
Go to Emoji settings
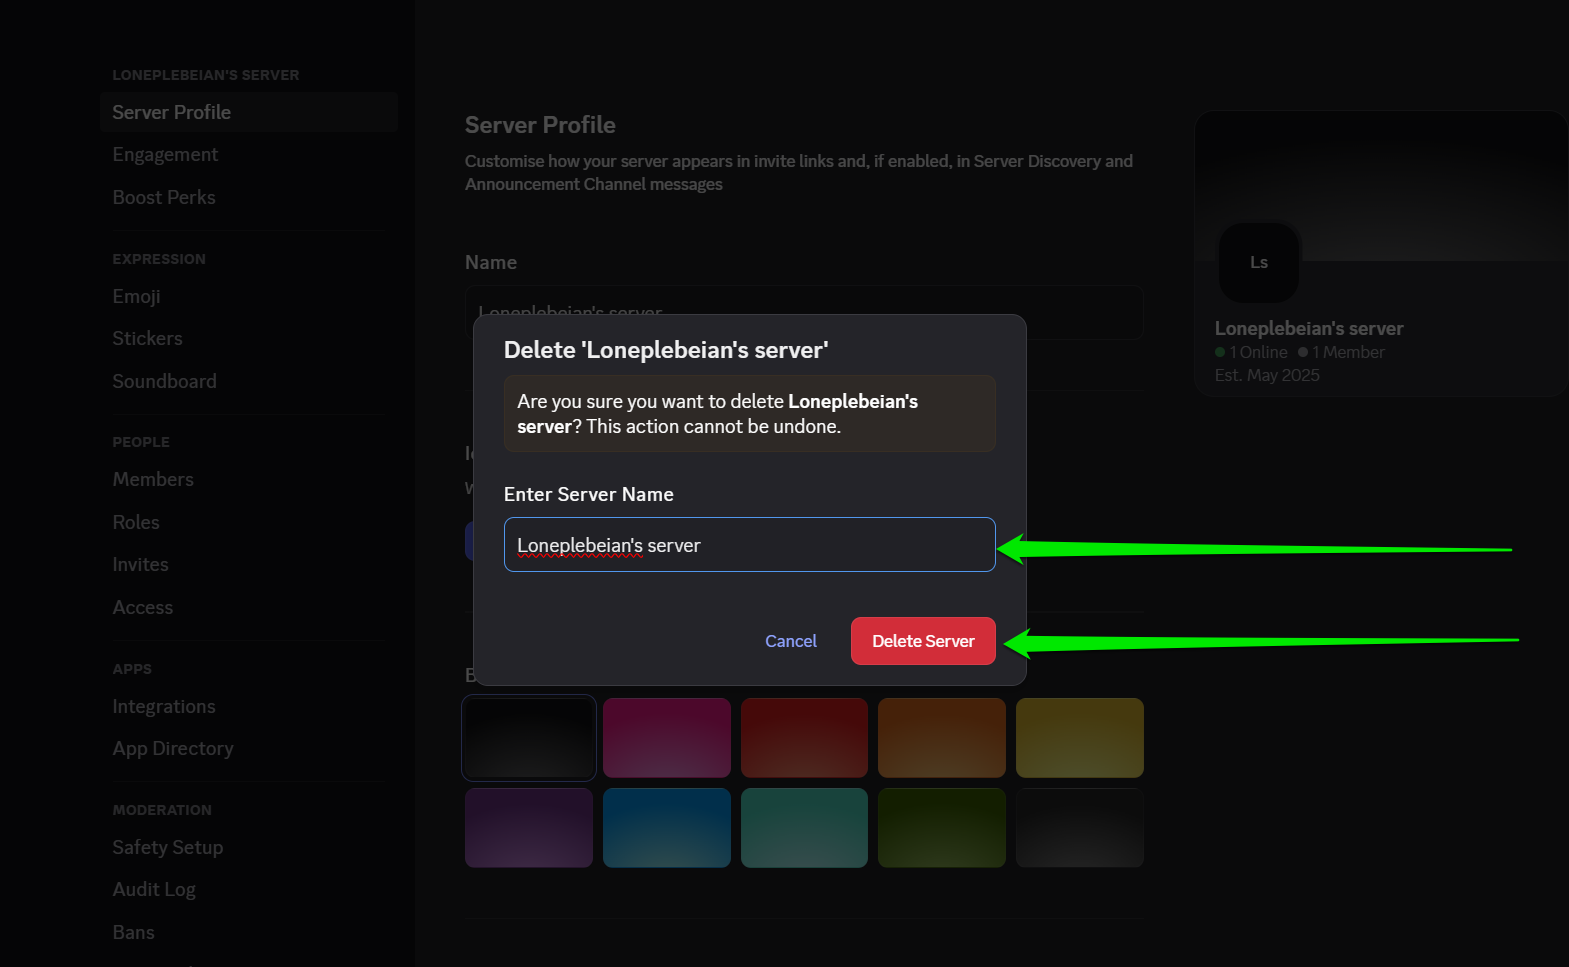(x=137, y=297)
